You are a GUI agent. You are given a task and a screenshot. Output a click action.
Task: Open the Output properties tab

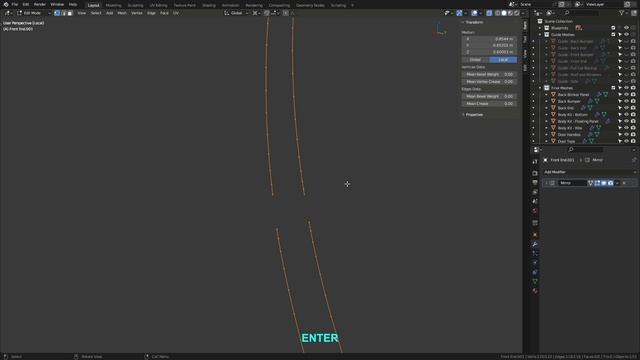[x=535, y=182]
